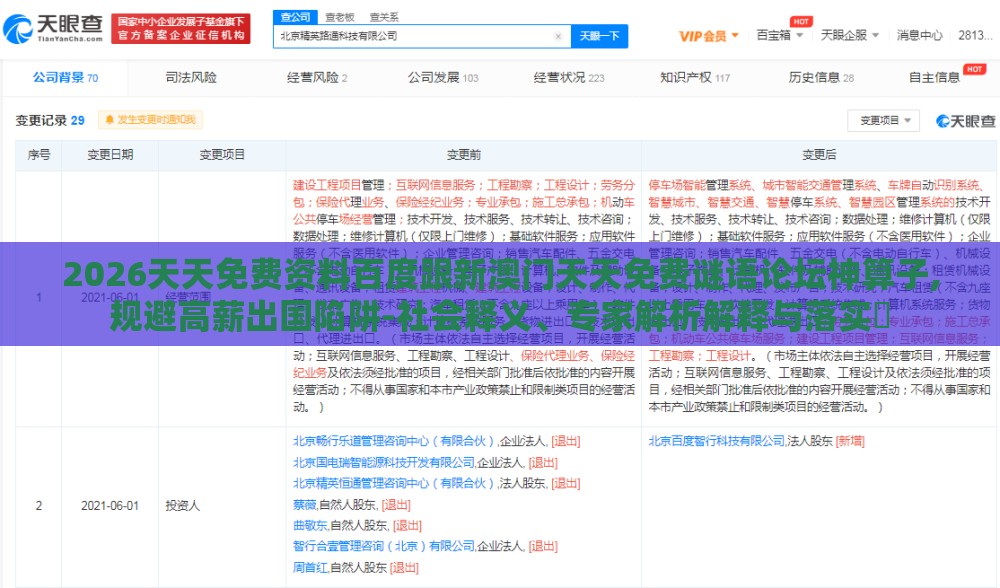The width and height of the screenshot is (1000, 588).
Task: Open the 消息中心 message center
Action: [919, 35]
